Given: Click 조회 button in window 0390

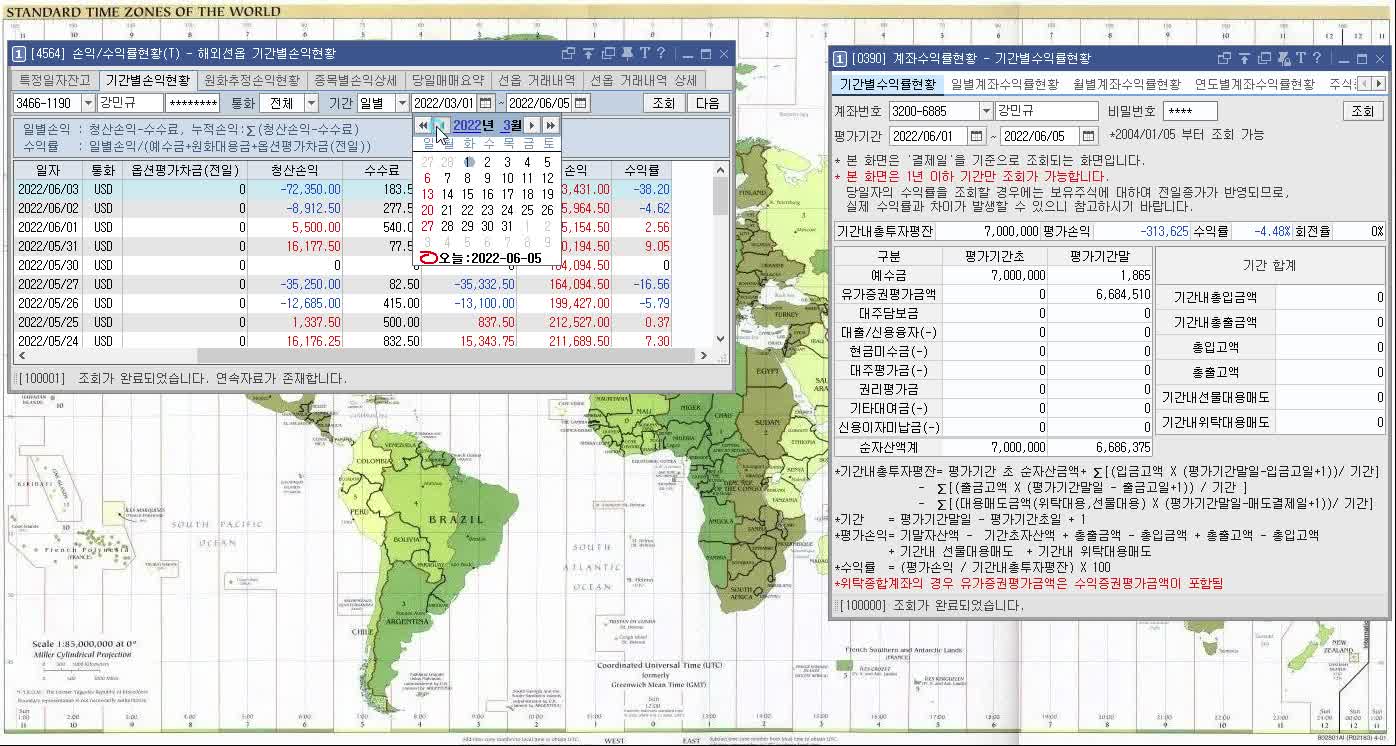Looking at the screenshot, I should [x=1362, y=111].
